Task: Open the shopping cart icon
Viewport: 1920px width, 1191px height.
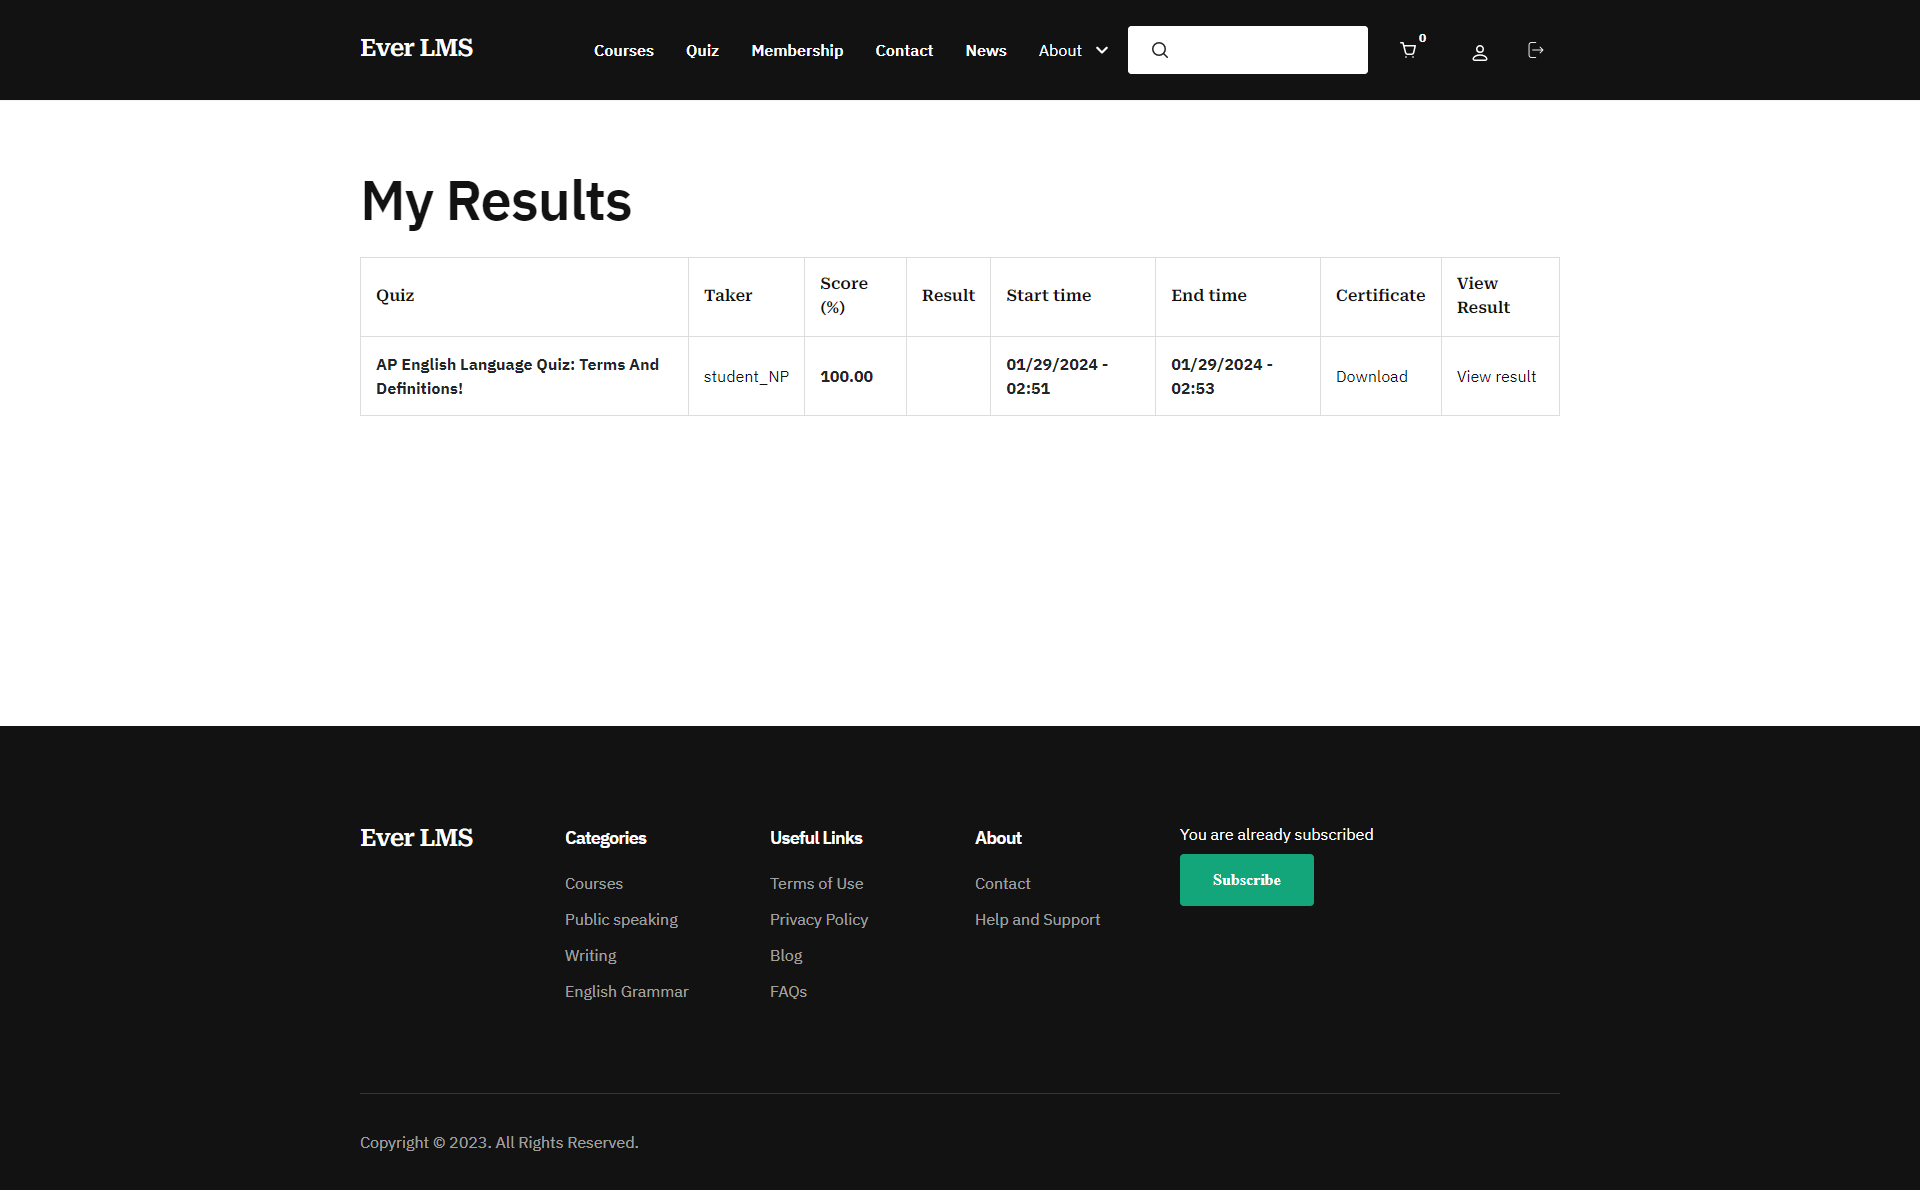Action: [x=1408, y=50]
